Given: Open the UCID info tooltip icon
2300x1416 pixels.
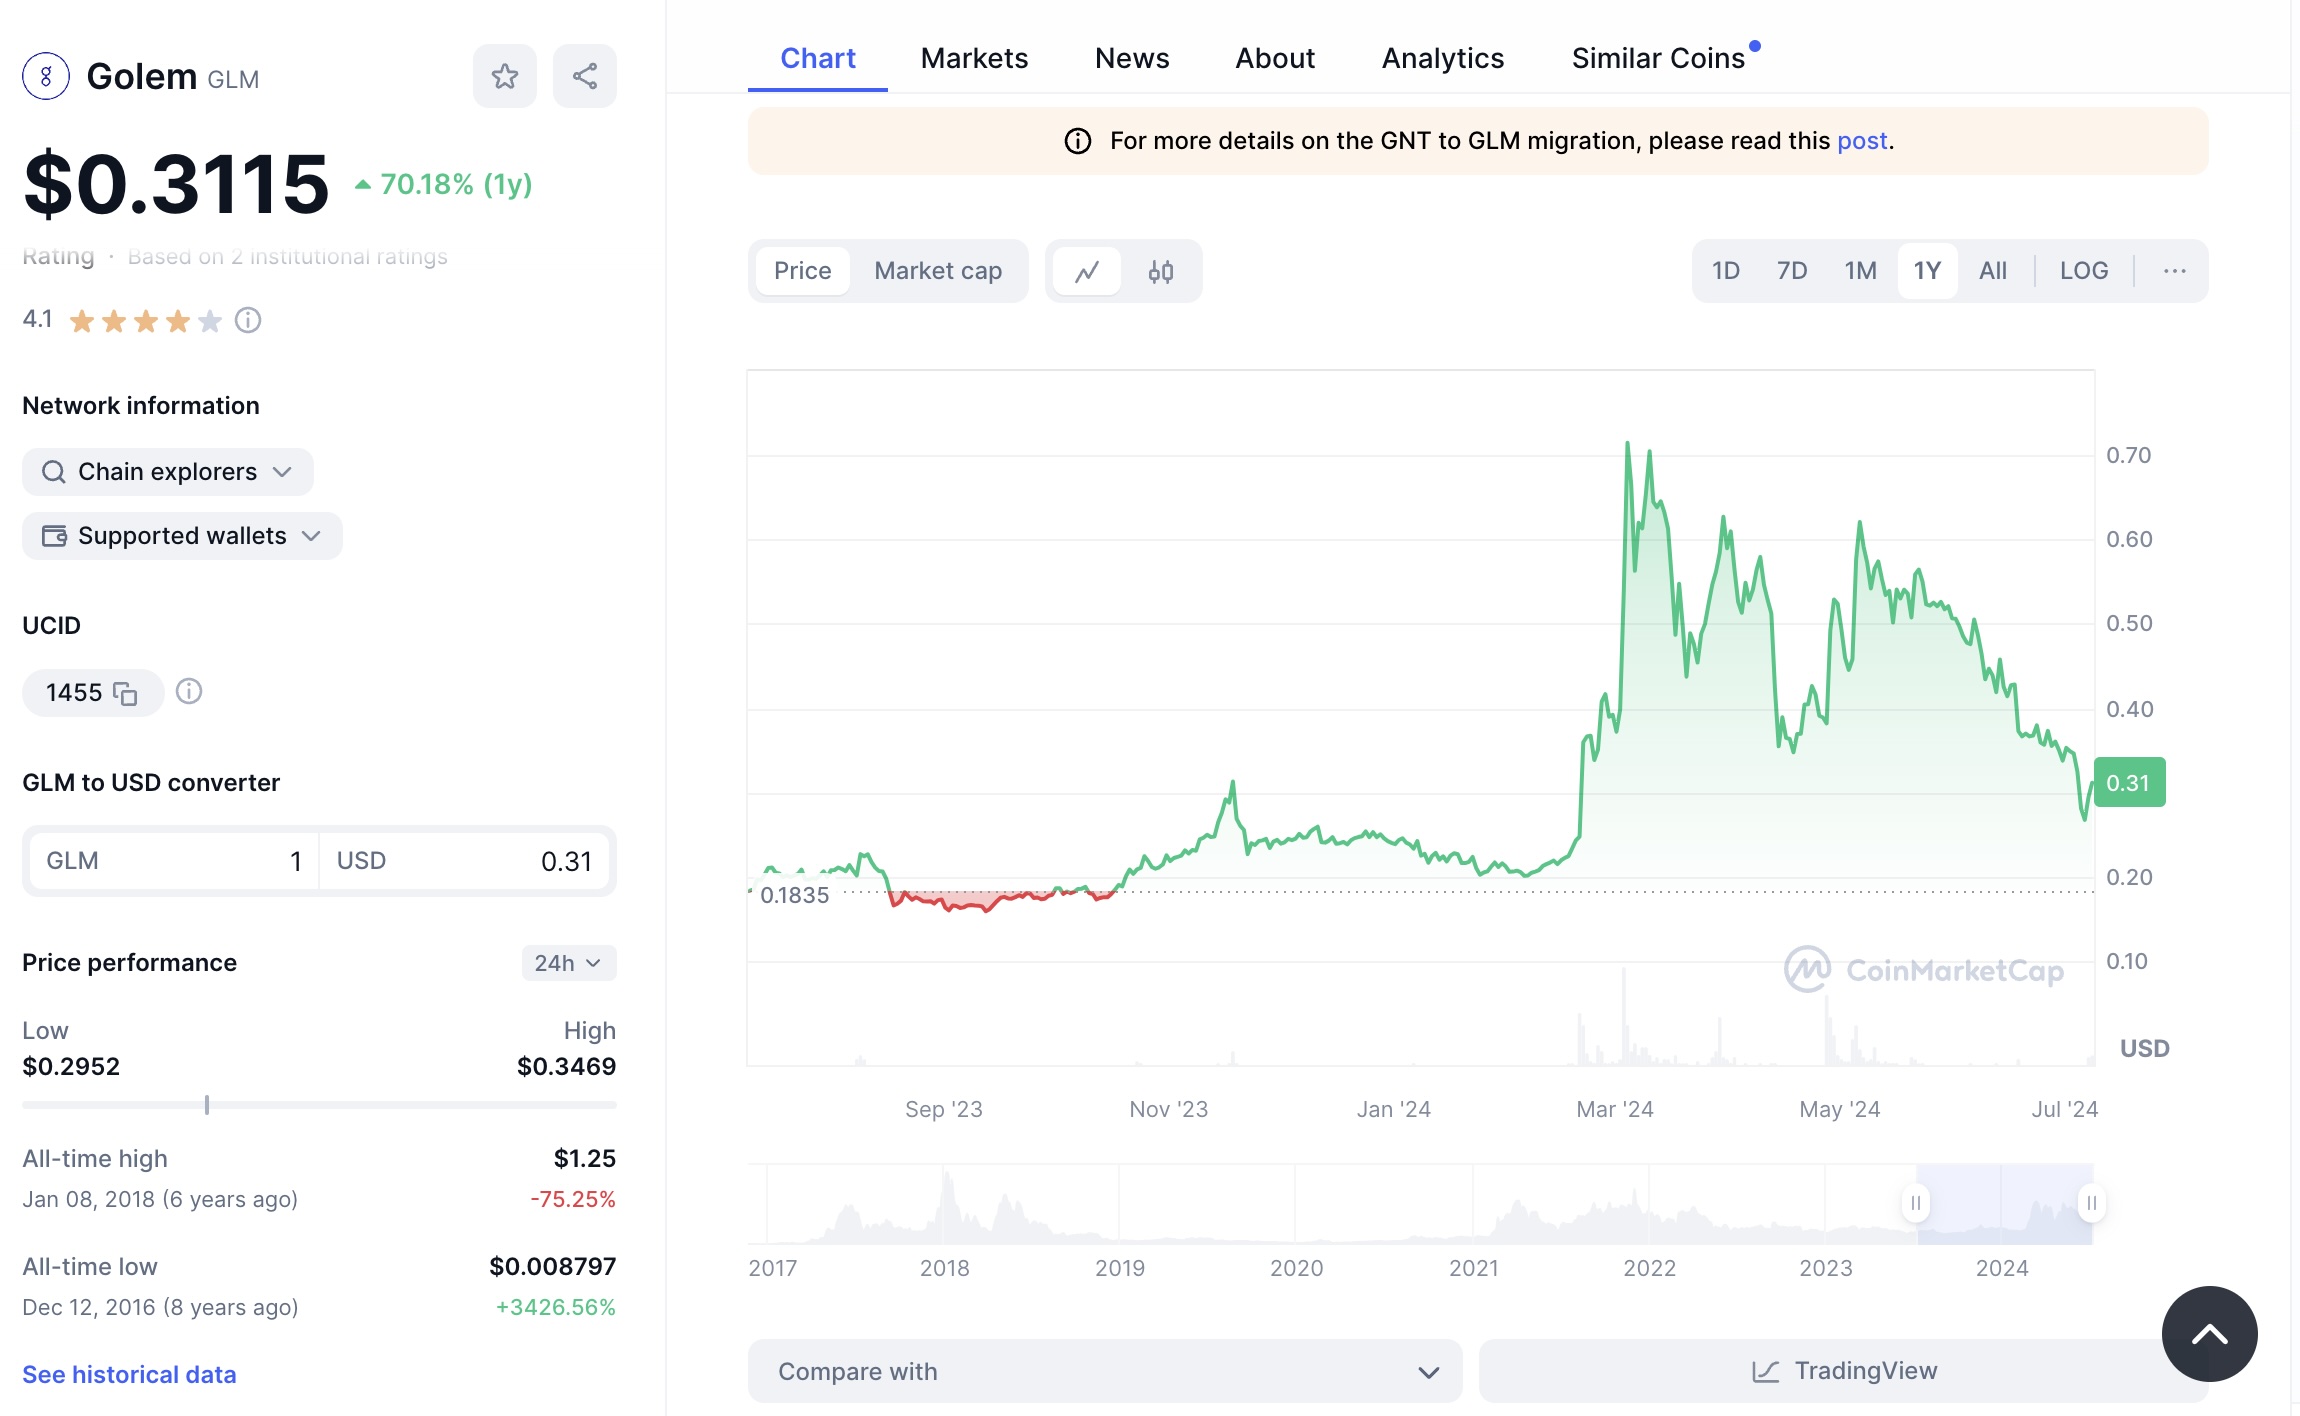Looking at the screenshot, I should click(x=189, y=691).
